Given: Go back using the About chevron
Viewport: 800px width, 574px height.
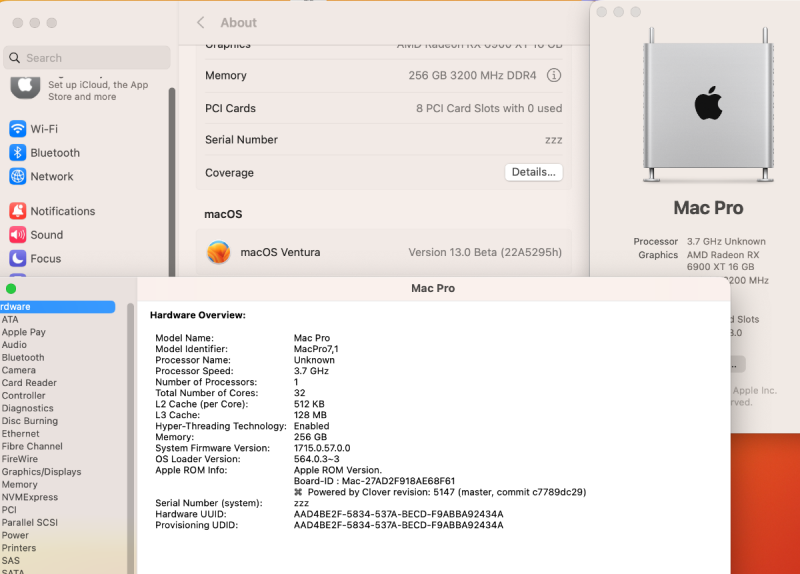Looking at the screenshot, I should click(201, 22).
